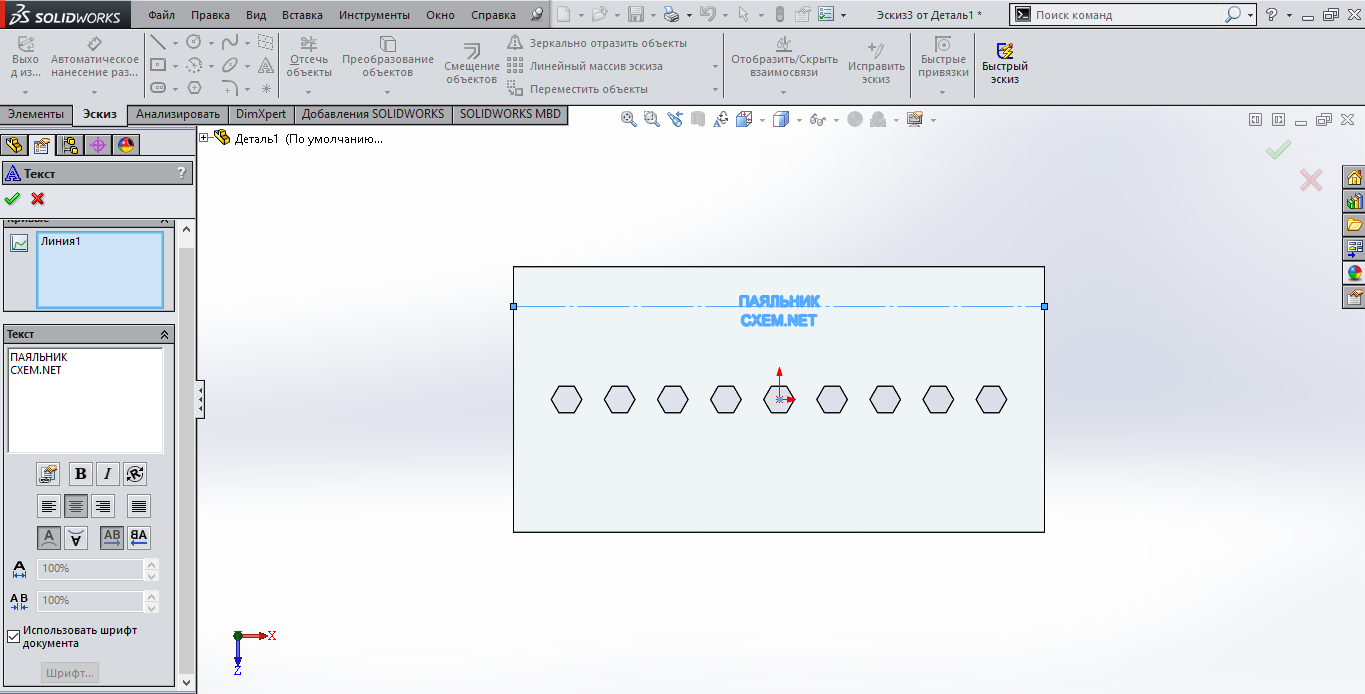1365x694 pixels.
Task: Select the Spline sketch tool
Action: 230,42
